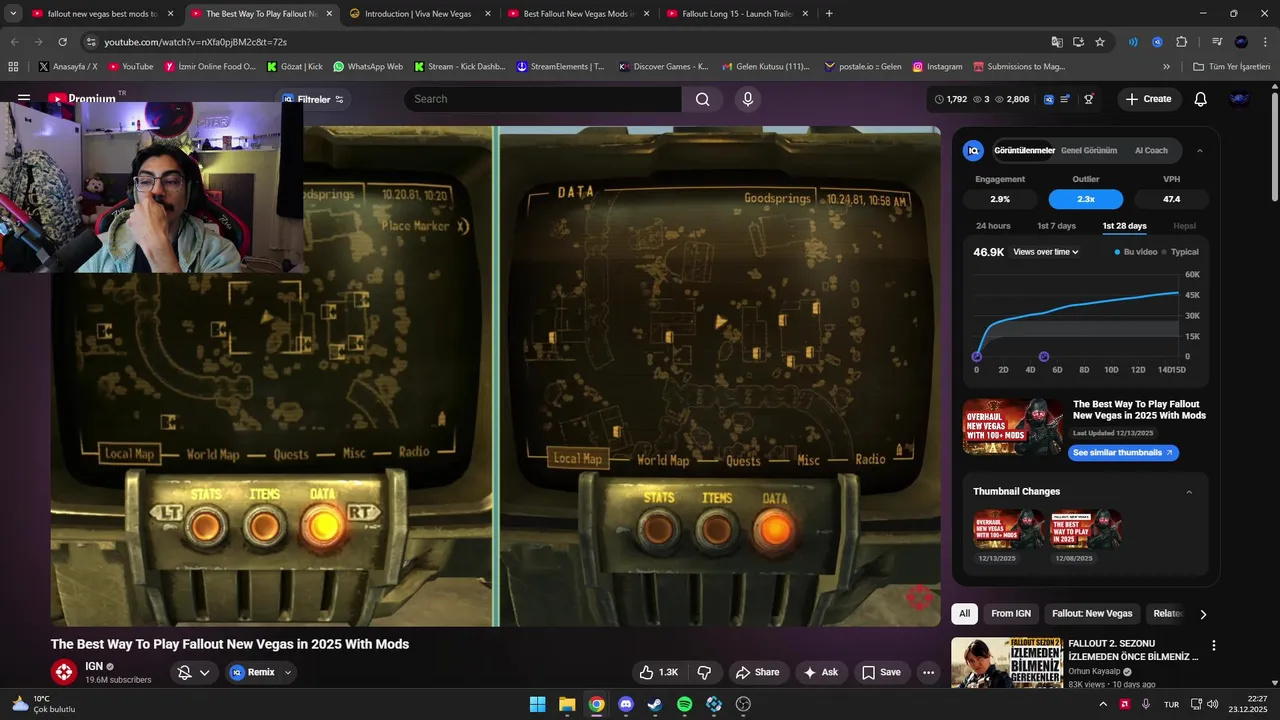Screen dimensions: 1280x720
Task: Collapse the Thumbnail Changes section
Action: 1189,492
